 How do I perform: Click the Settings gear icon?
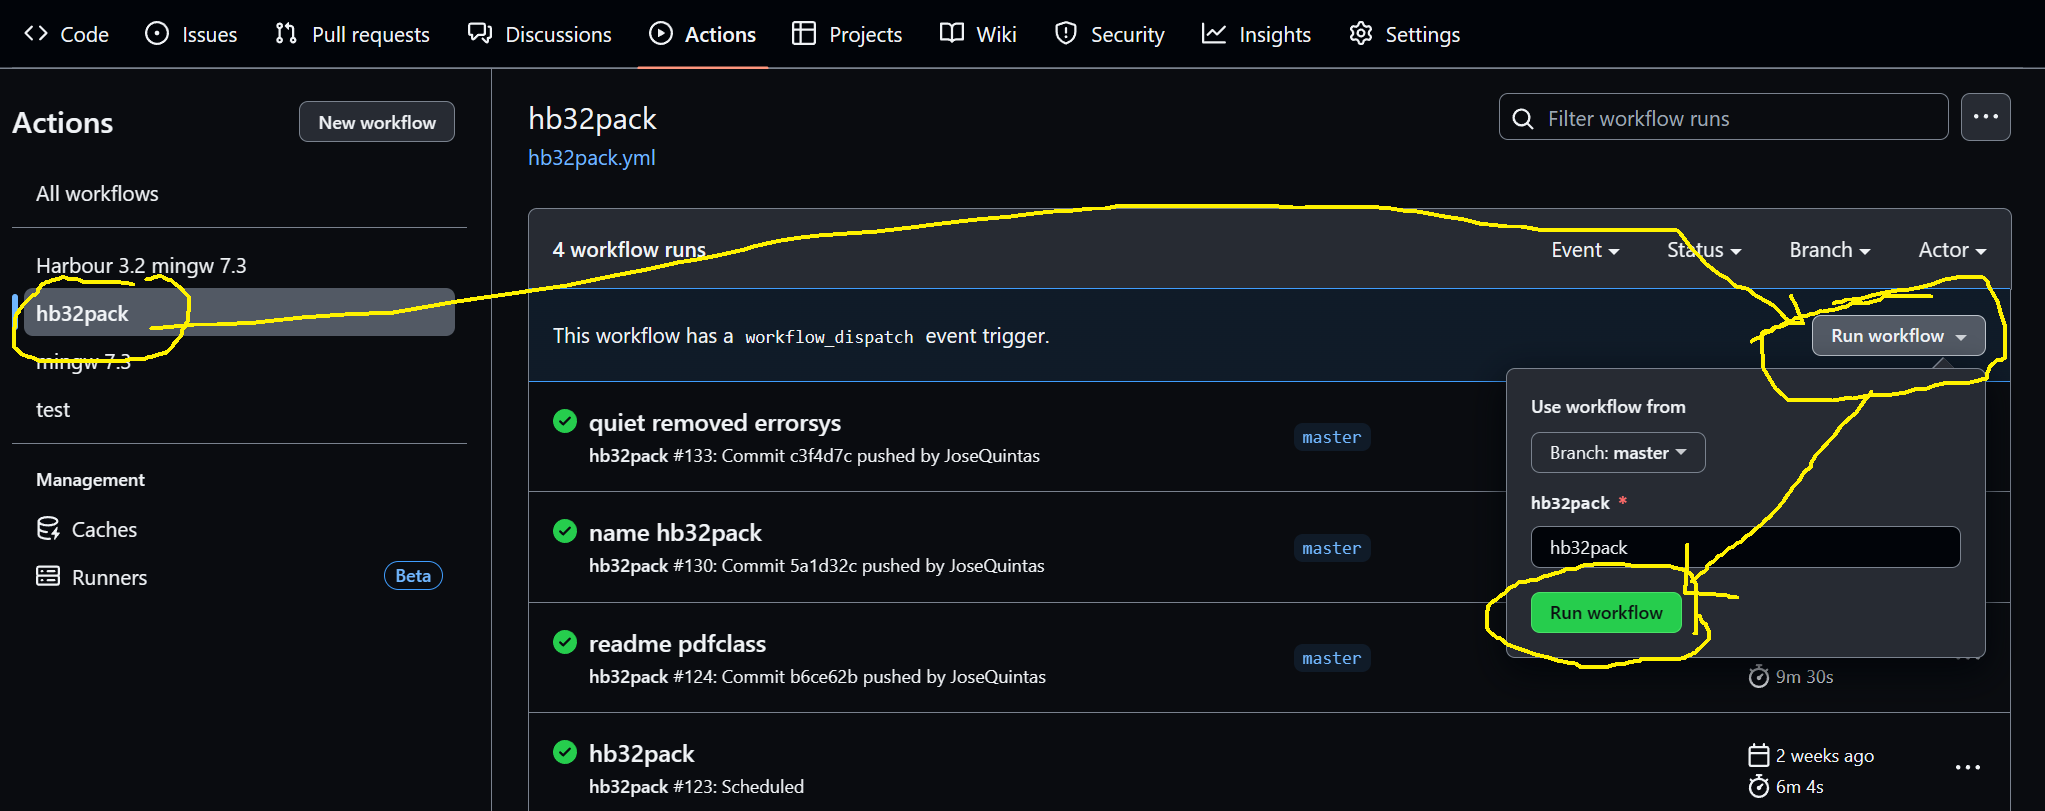pyautogui.click(x=1360, y=34)
